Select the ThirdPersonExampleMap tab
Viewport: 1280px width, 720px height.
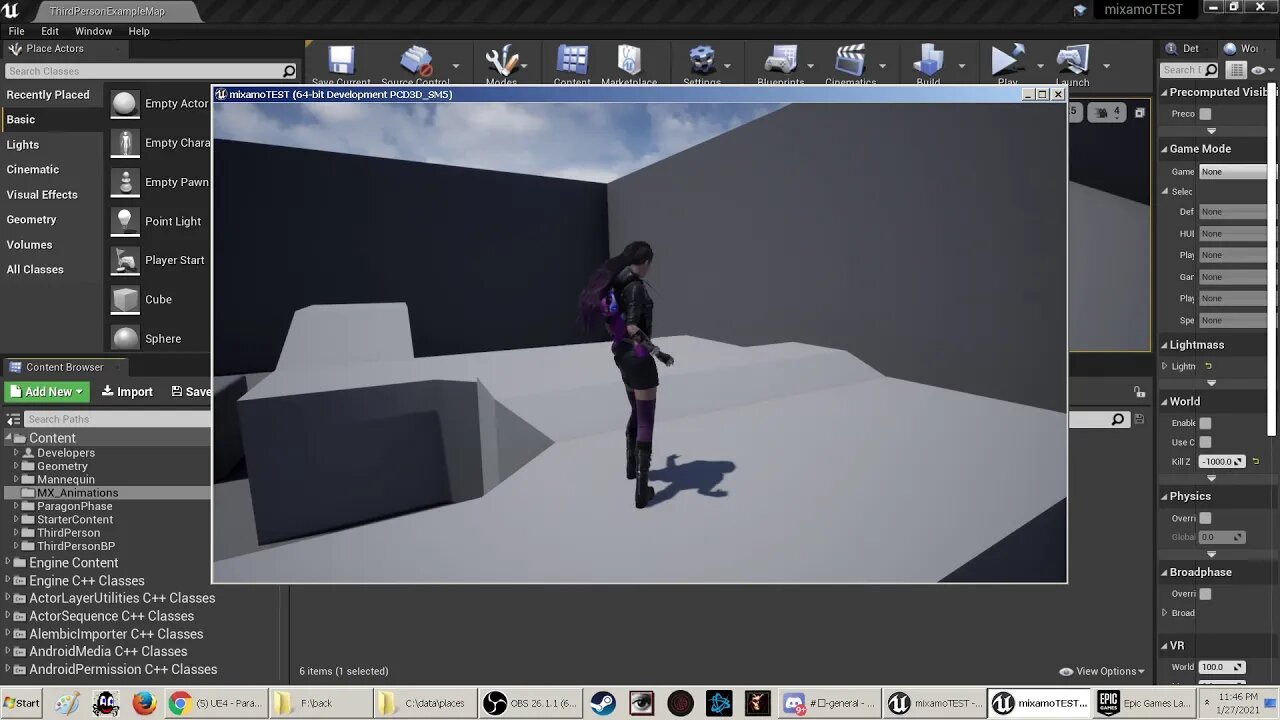(105, 11)
